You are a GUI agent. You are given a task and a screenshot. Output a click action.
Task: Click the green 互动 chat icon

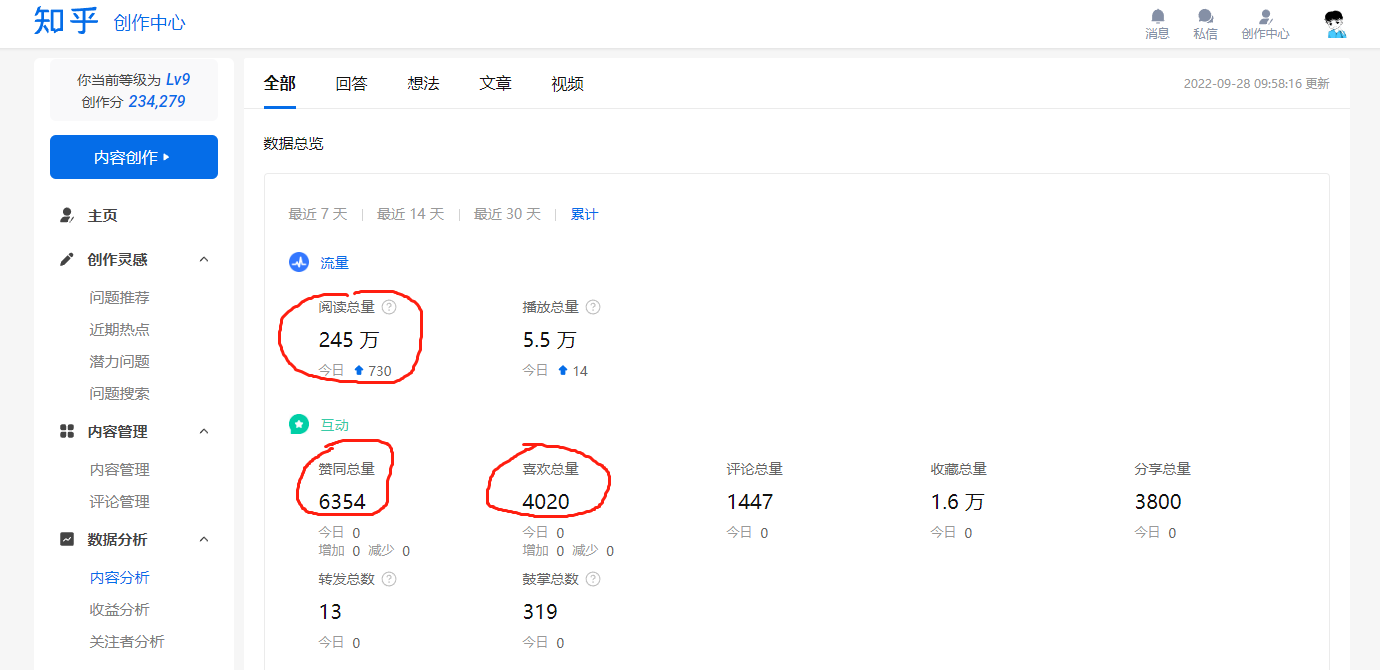[299, 424]
